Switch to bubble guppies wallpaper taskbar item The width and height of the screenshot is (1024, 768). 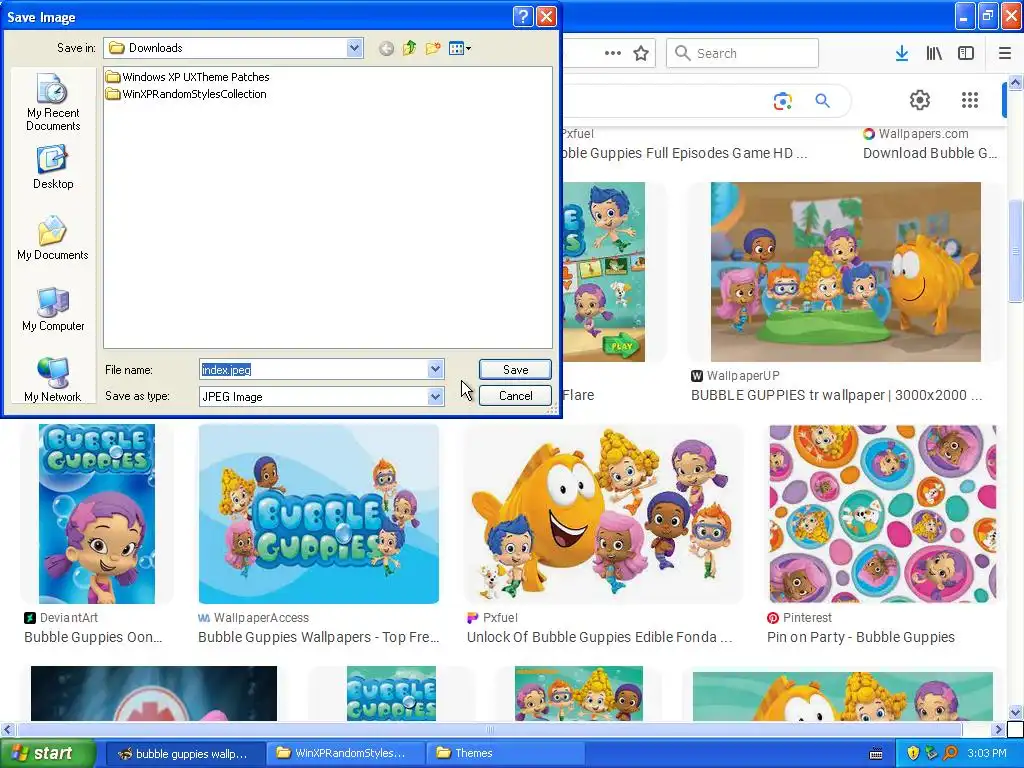pos(185,754)
